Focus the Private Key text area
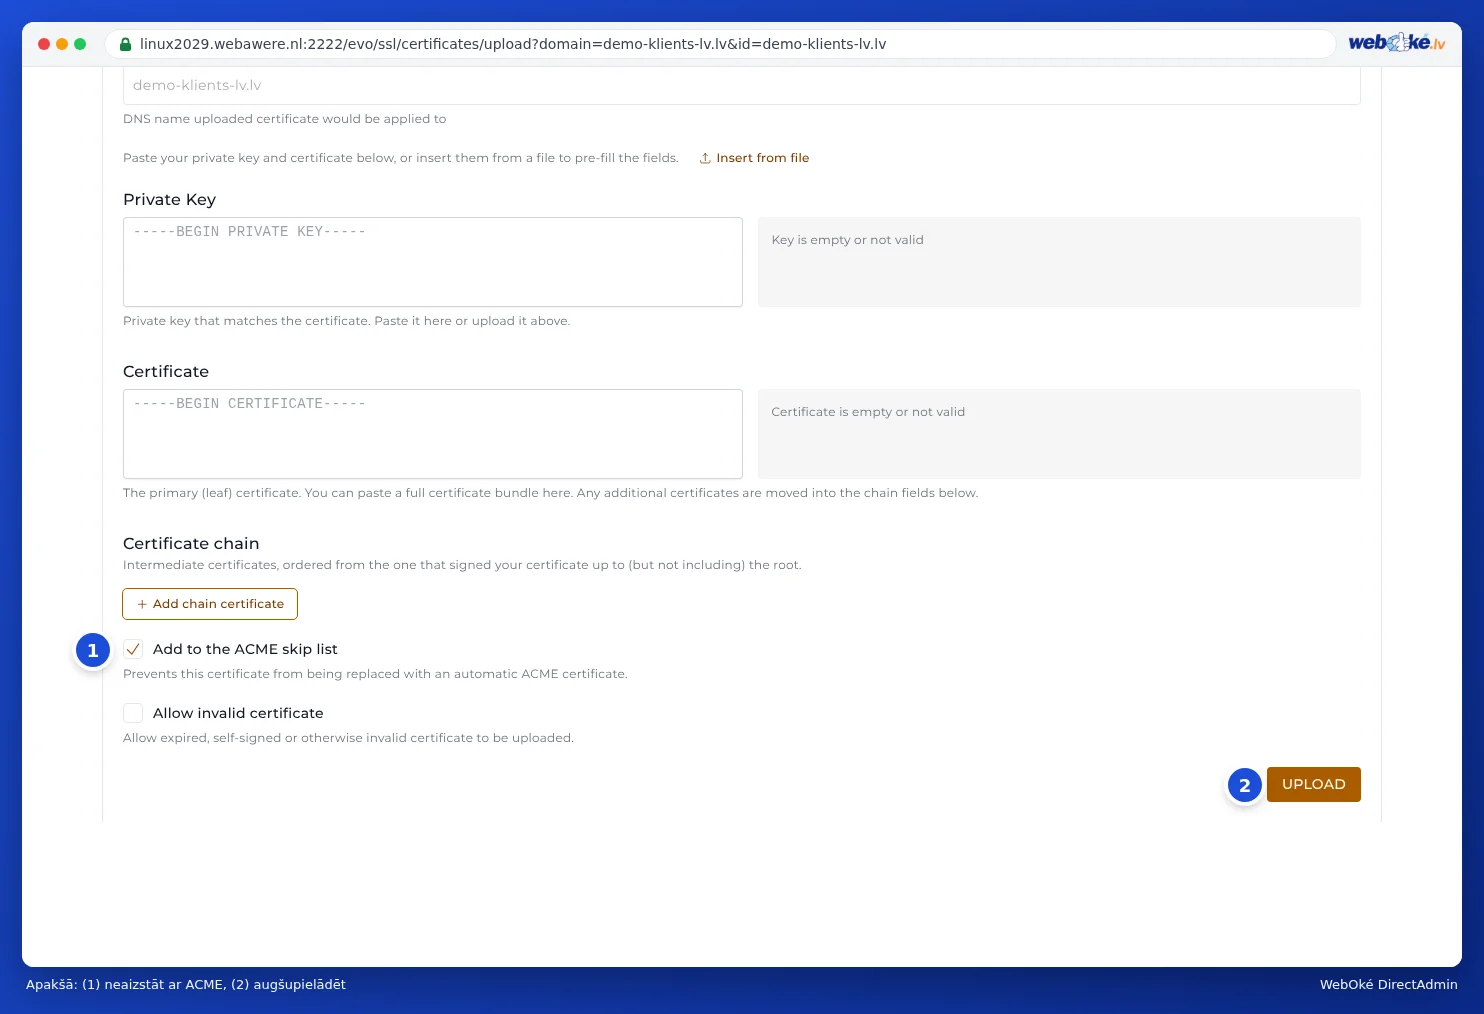The height and width of the screenshot is (1014, 1484). [x=433, y=262]
